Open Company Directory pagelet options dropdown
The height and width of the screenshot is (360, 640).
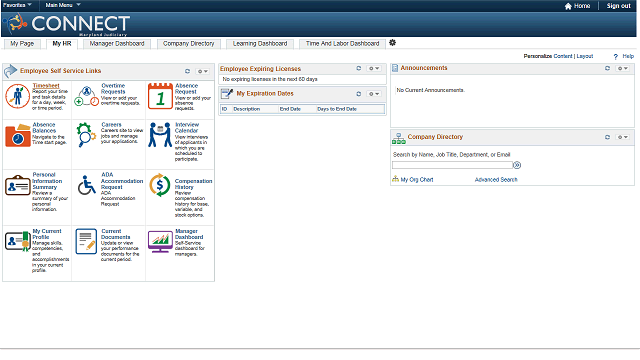click(623, 137)
